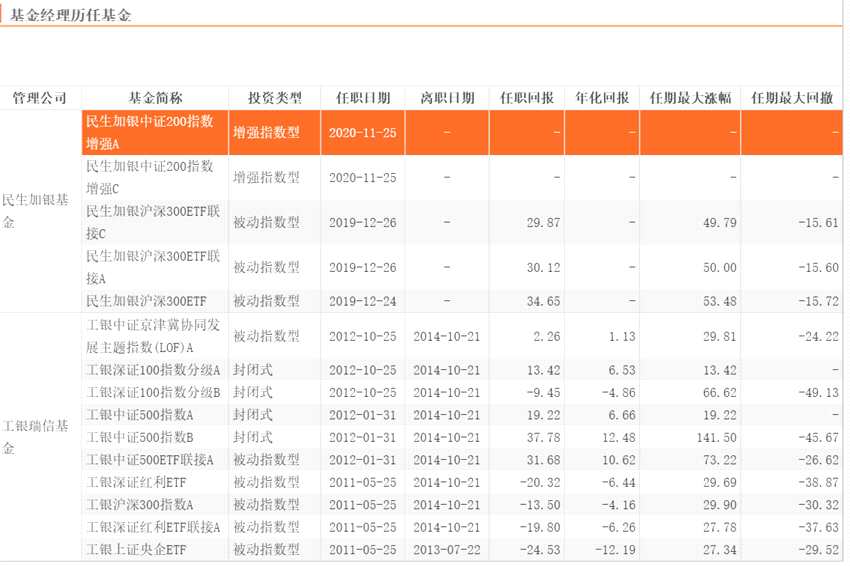
Task: Select max gain value 53.48
Action: (x=719, y=301)
